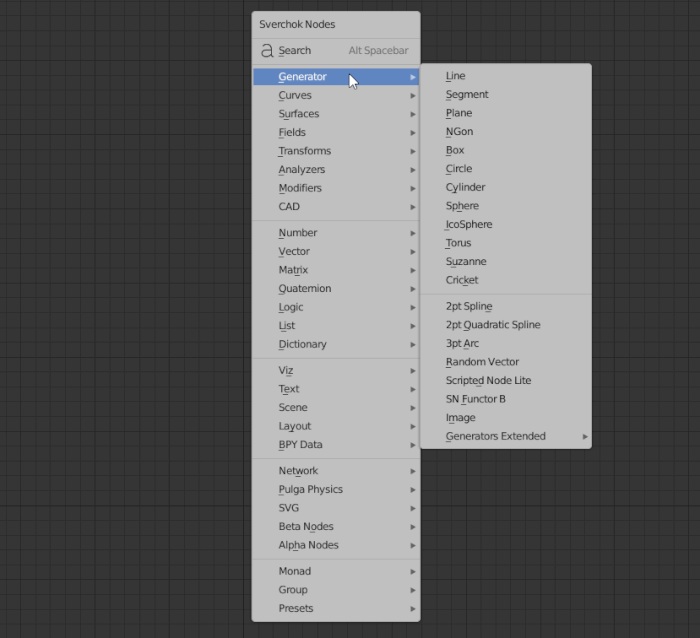Select SN Functor B
Viewport: 700px width, 638px height.
coord(506,399)
